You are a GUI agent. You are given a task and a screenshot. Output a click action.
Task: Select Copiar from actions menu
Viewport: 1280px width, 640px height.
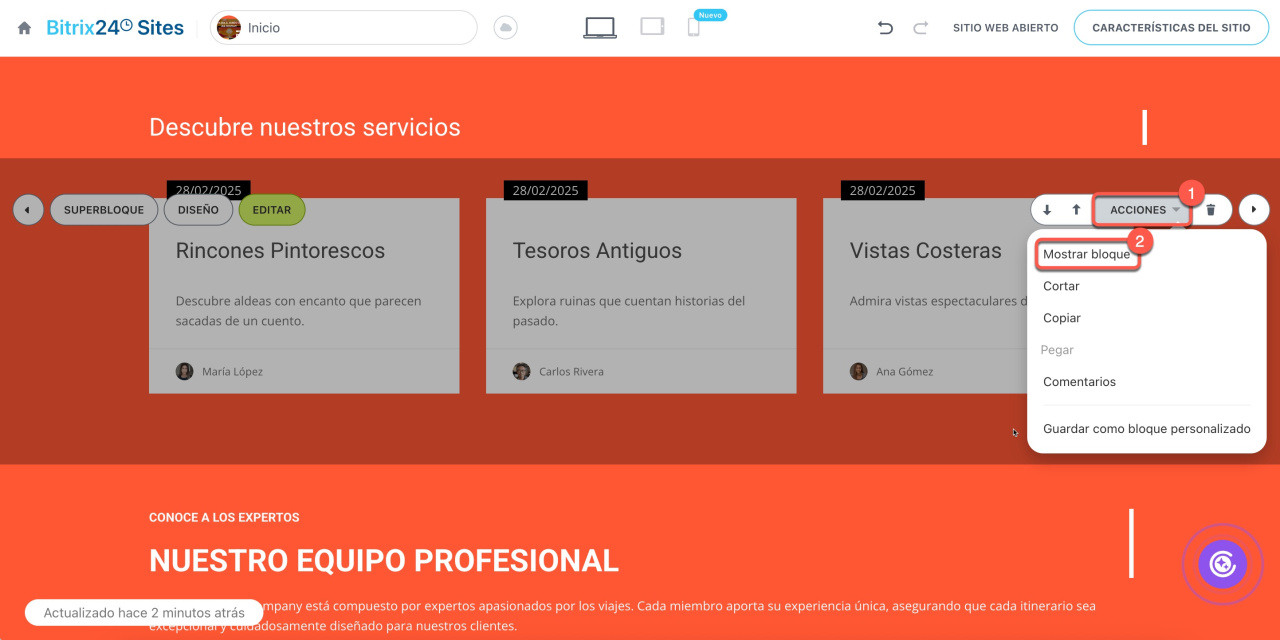coord(1061,318)
